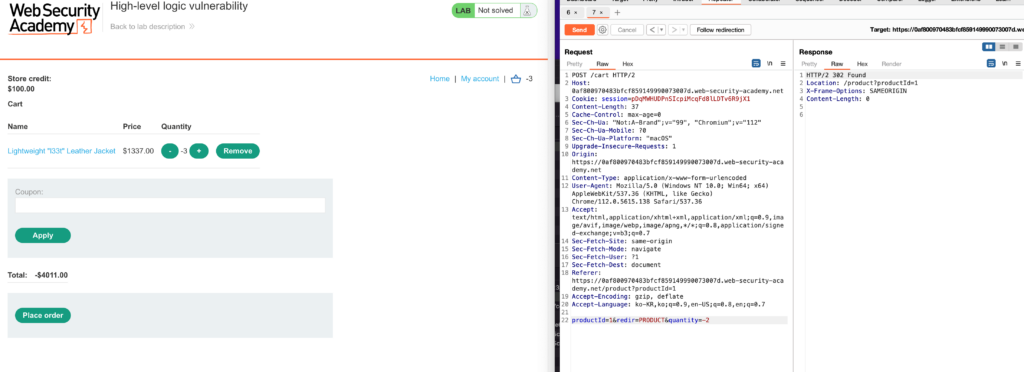Remove the leather jacket from cart

pos(238,151)
